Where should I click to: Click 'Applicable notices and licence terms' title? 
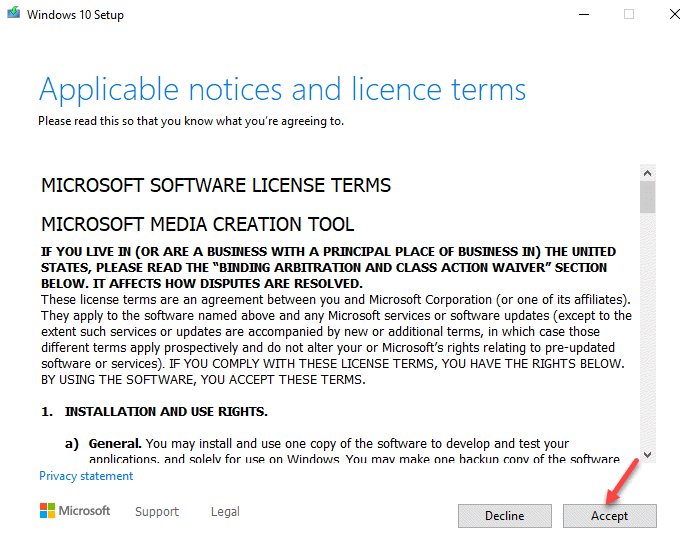282,90
